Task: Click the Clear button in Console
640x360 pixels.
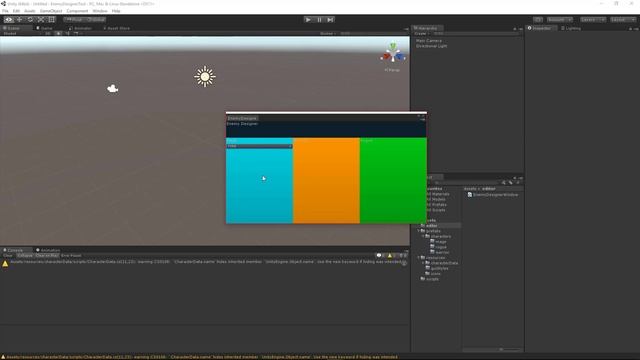Action: [8, 256]
